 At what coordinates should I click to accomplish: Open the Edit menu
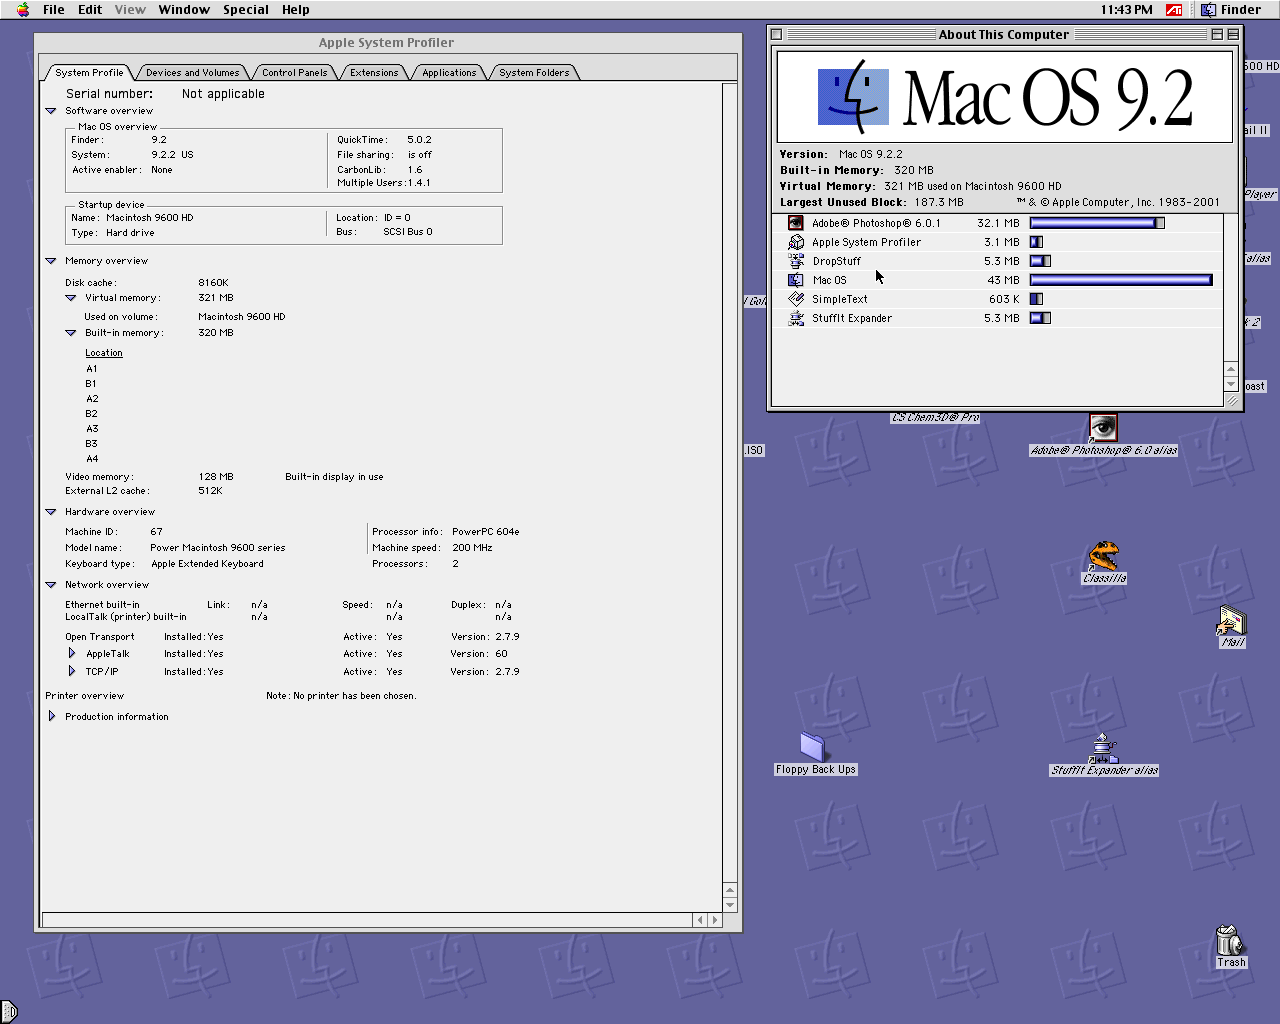tap(90, 9)
